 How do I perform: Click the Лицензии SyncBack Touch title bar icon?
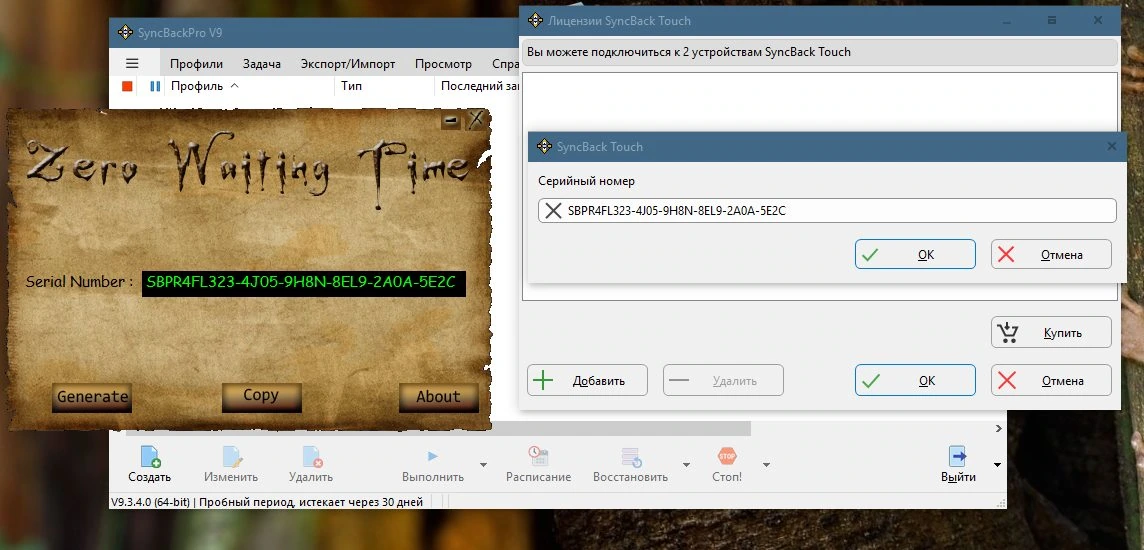tap(535, 20)
